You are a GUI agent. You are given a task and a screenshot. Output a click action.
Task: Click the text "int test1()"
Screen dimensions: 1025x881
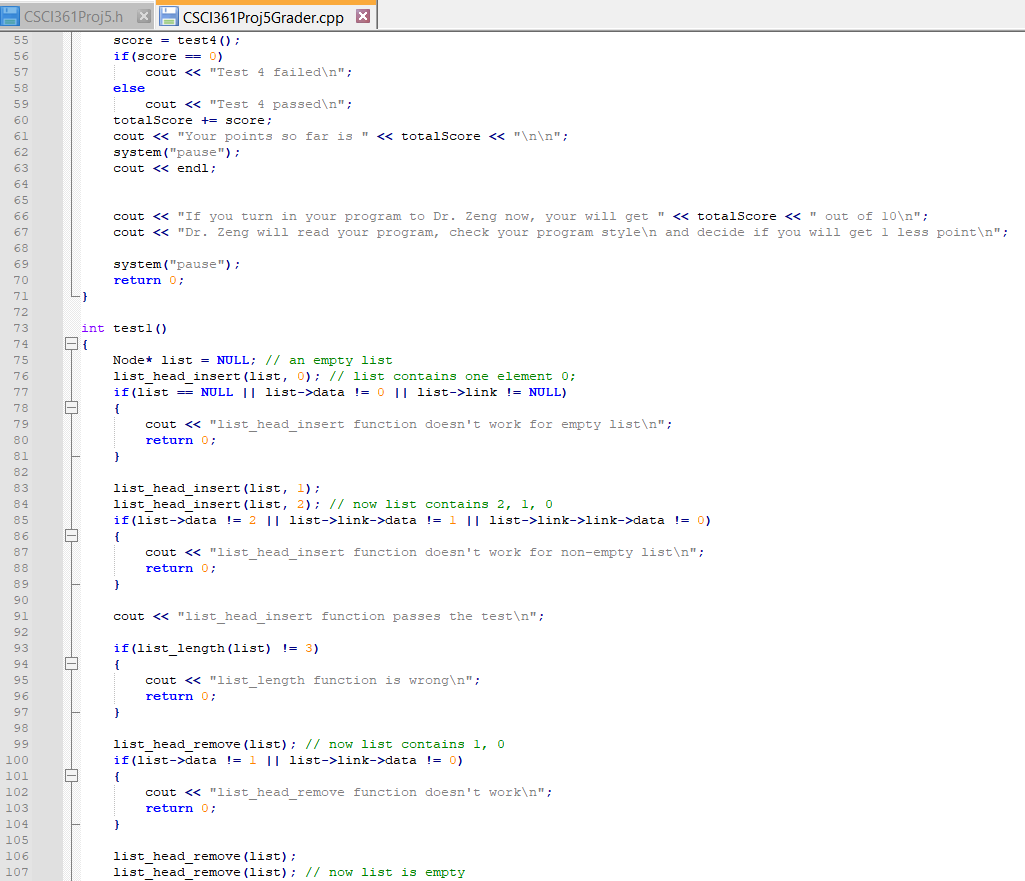pyautogui.click(x=124, y=328)
